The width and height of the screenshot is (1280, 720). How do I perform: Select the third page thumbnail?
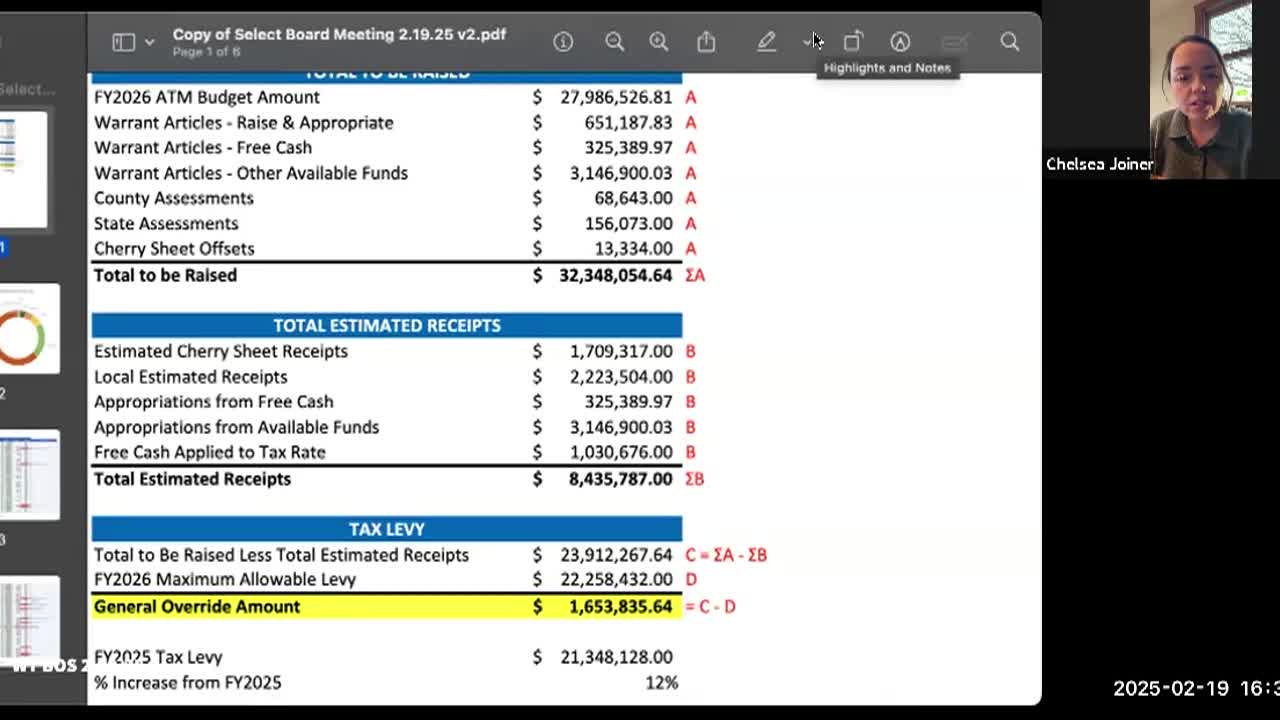point(29,475)
